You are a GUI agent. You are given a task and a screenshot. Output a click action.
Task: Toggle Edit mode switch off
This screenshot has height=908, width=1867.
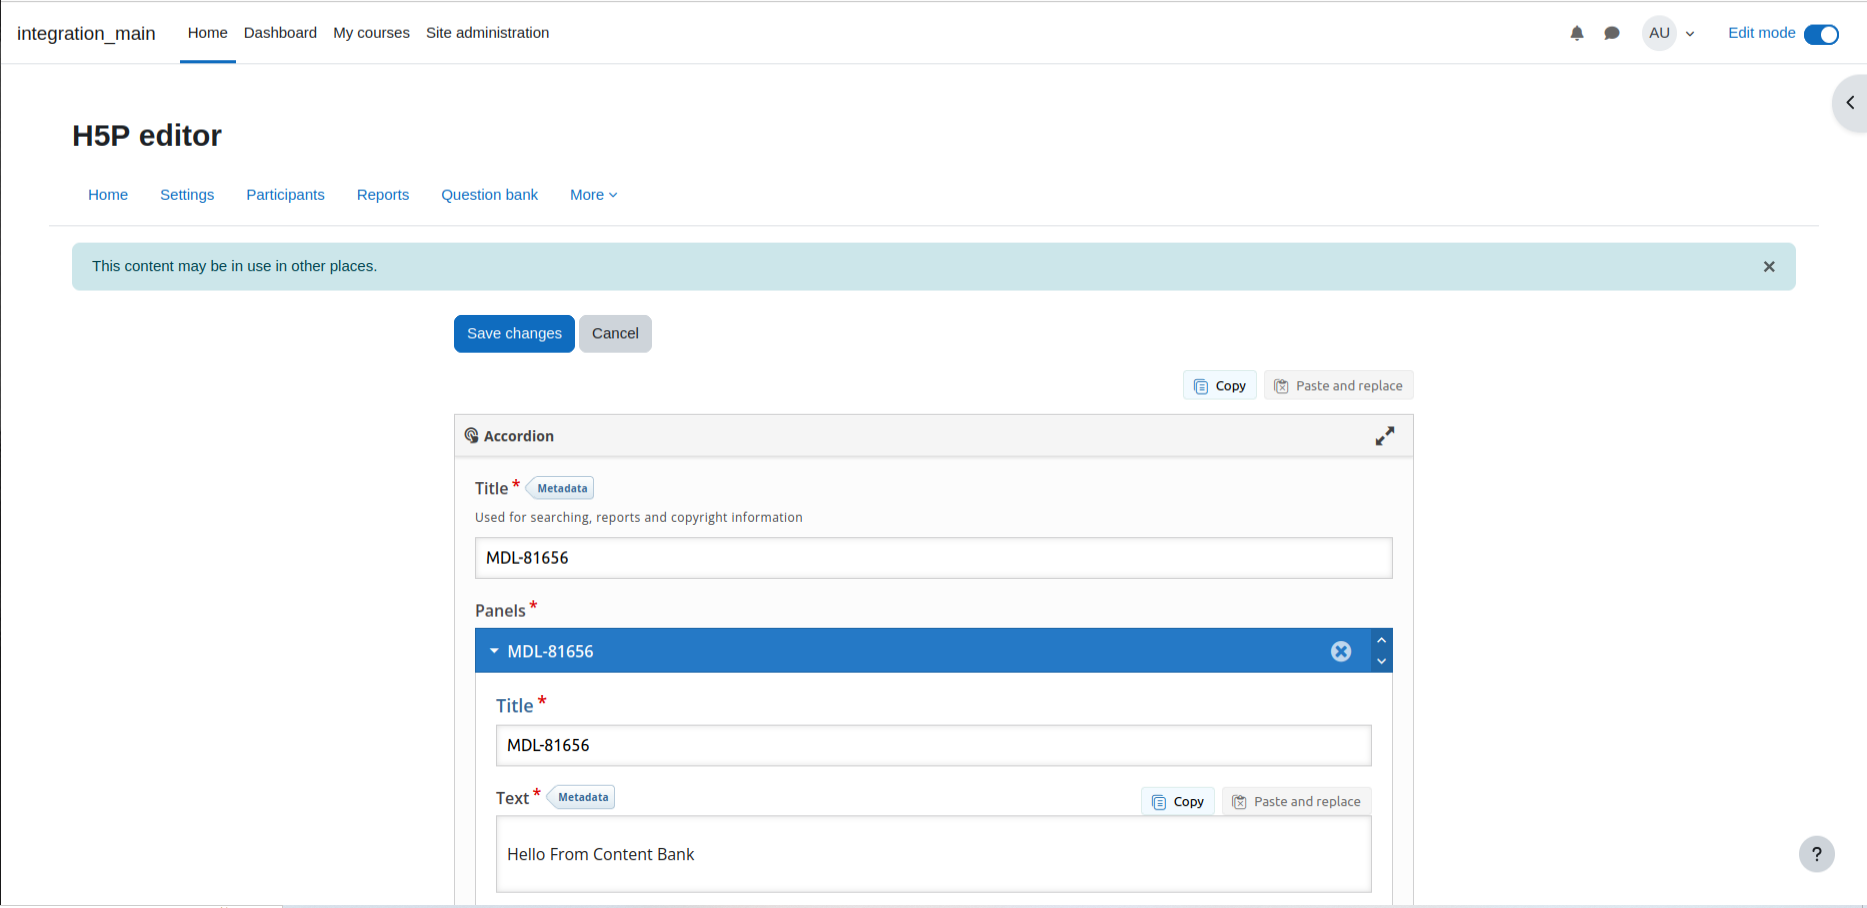point(1821,34)
